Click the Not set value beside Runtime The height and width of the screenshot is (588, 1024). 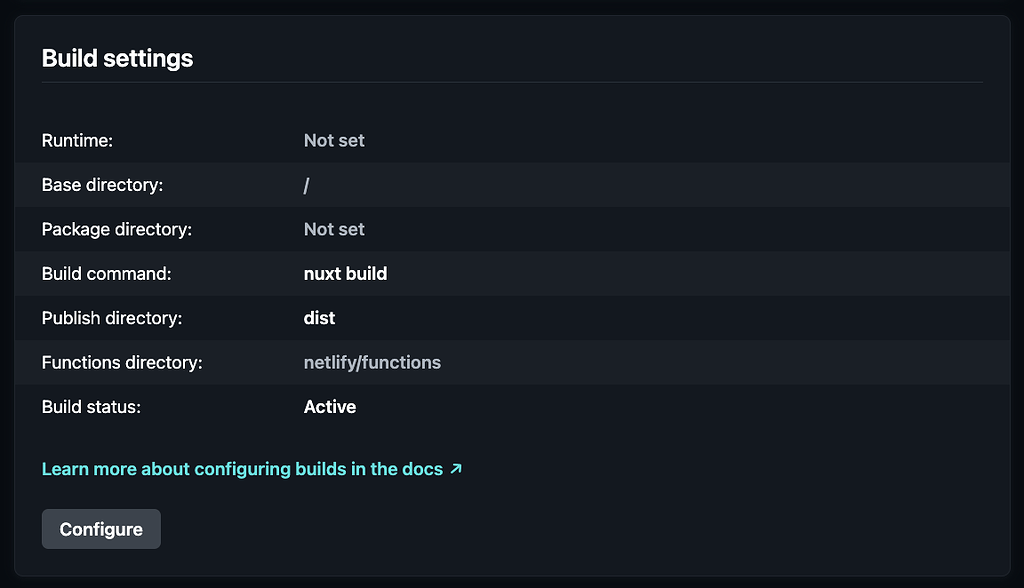pos(334,140)
